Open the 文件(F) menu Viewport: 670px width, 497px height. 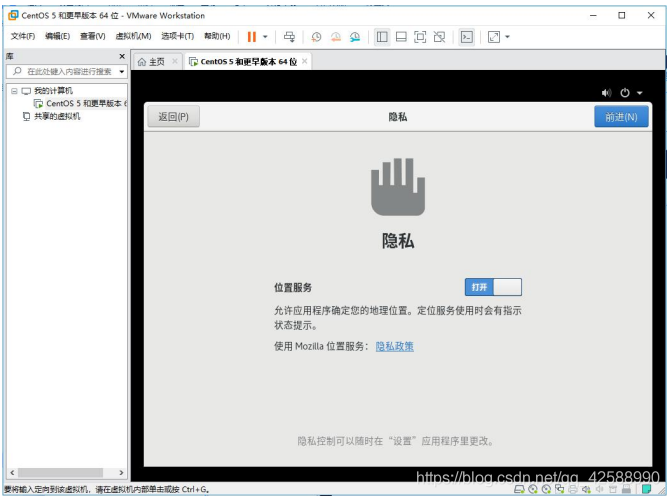(x=23, y=36)
